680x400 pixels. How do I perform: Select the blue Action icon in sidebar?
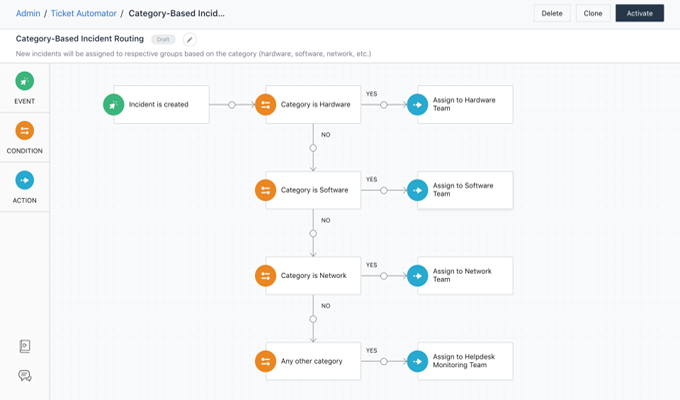tap(25, 180)
